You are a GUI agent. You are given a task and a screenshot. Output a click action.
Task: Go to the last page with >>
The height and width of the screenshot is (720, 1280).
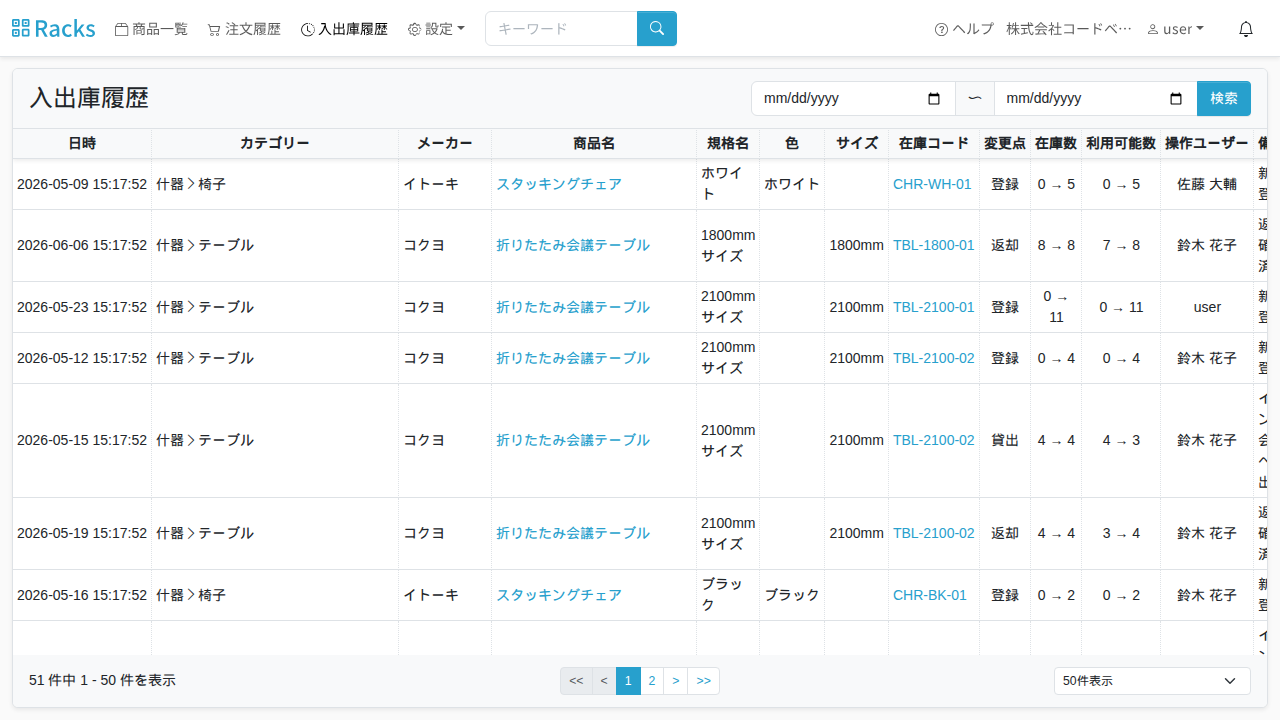(704, 681)
